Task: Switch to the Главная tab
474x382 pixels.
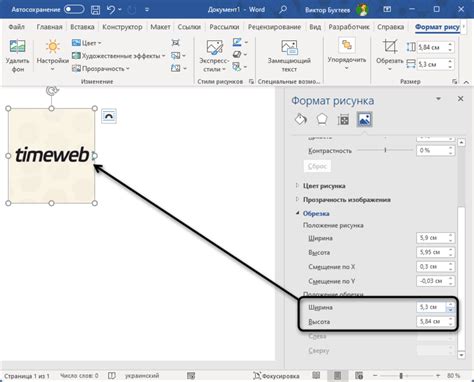Action: pyautogui.click(x=49, y=27)
